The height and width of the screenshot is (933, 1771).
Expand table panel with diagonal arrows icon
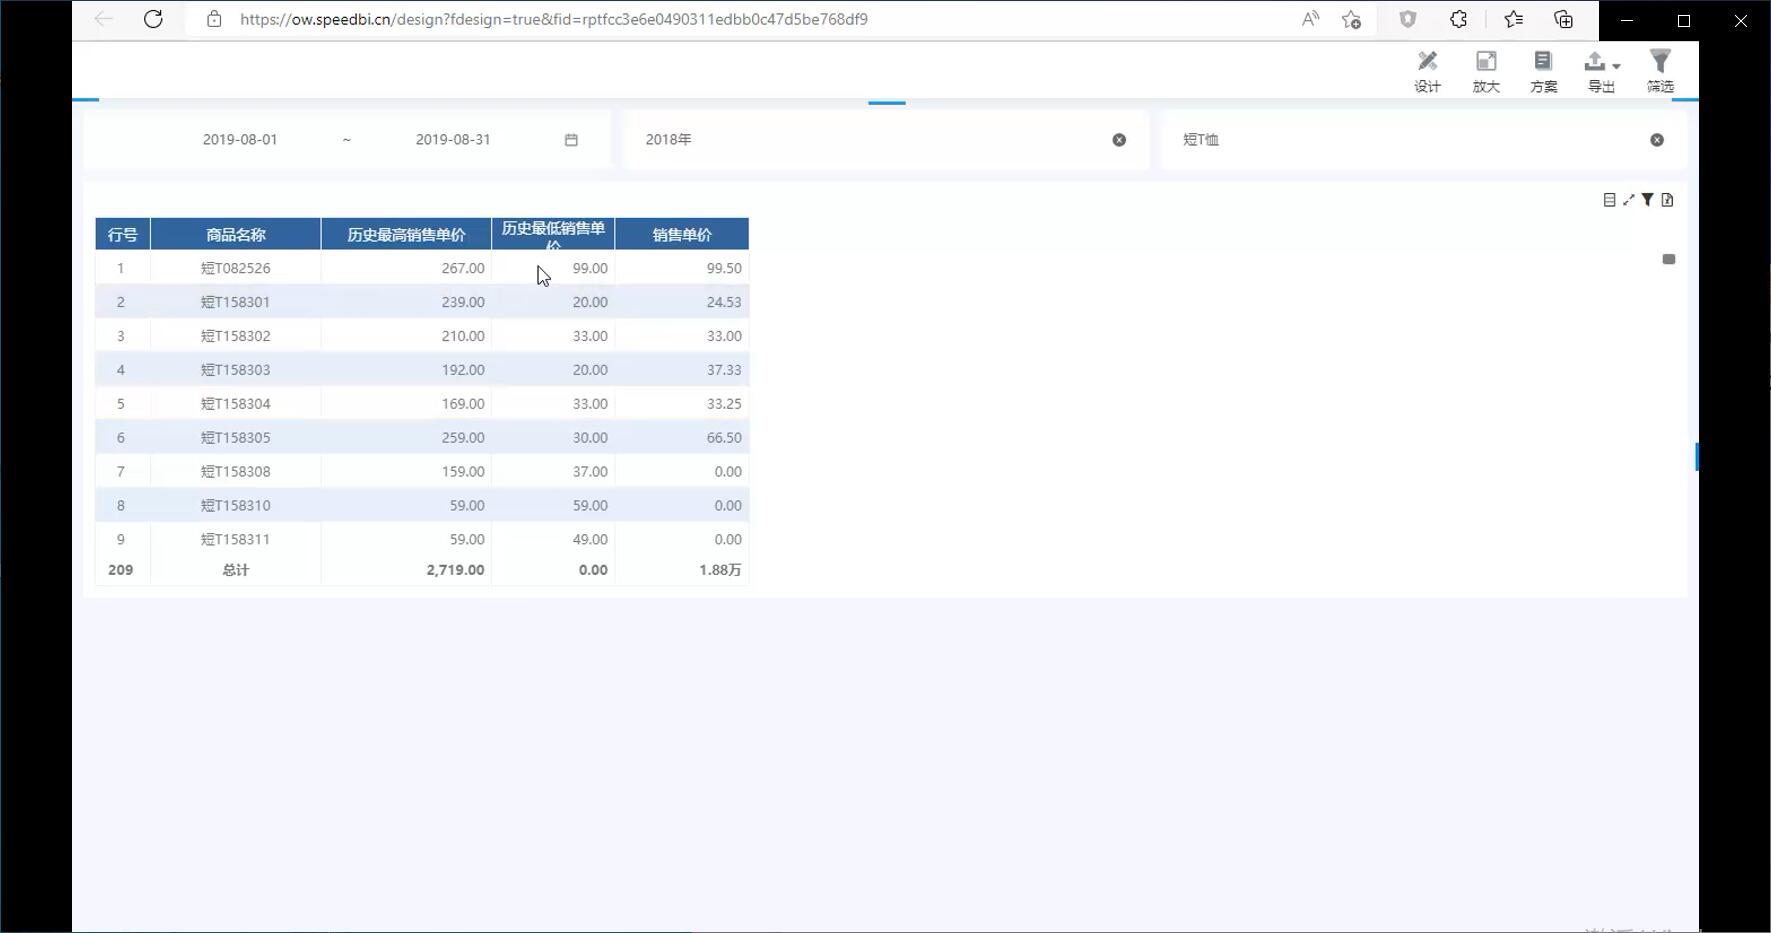(1629, 200)
